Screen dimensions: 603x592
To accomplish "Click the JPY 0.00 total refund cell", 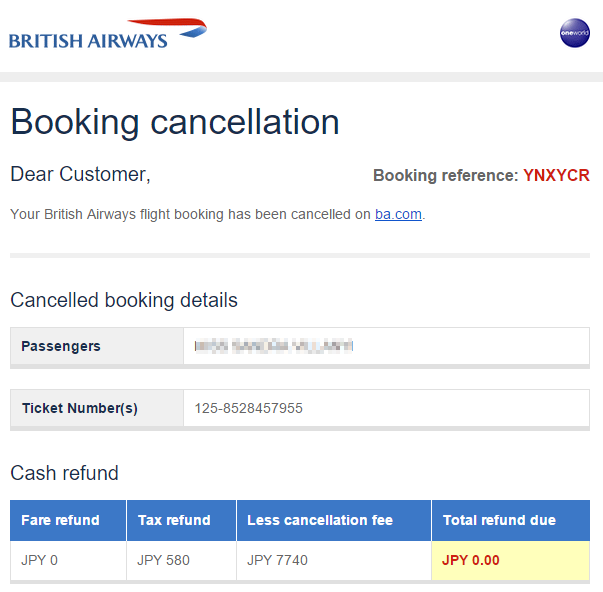I will (511, 560).
